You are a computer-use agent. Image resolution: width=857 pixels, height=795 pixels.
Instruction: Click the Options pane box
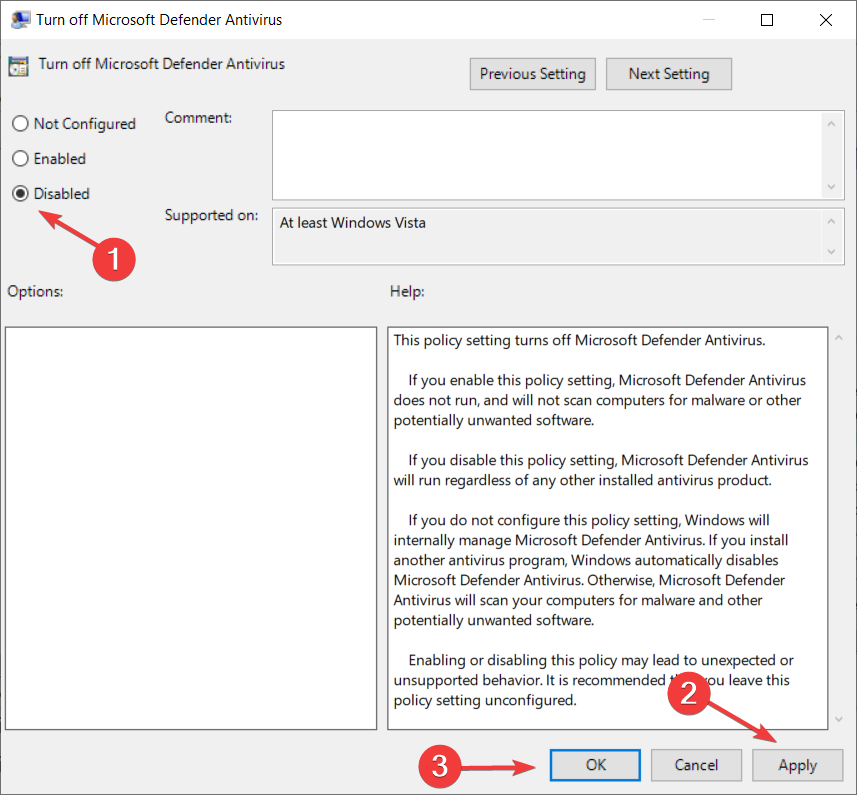click(191, 528)
